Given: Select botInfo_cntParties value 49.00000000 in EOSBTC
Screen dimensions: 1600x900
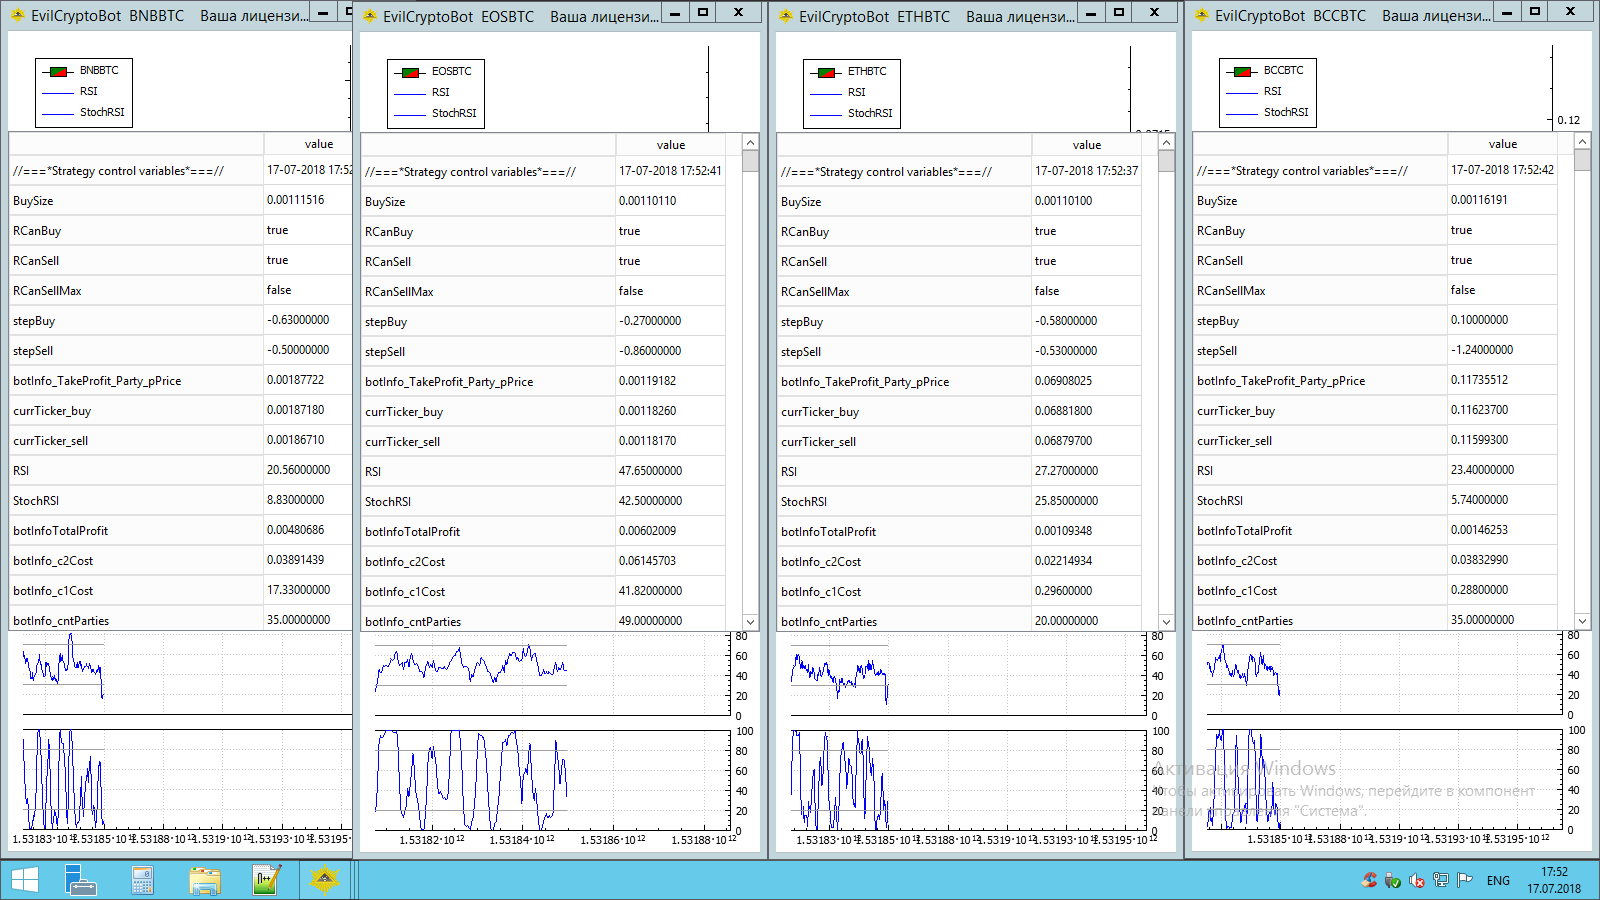Looking at the screenshot, I should (x=650, y=621).
